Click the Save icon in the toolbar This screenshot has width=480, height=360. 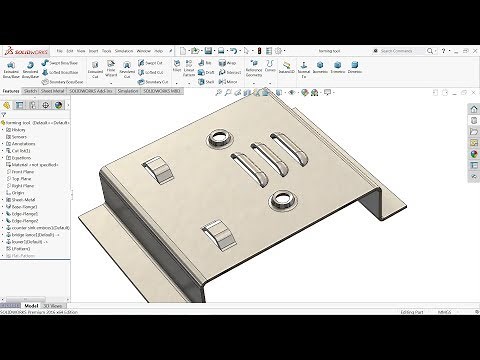208,51
